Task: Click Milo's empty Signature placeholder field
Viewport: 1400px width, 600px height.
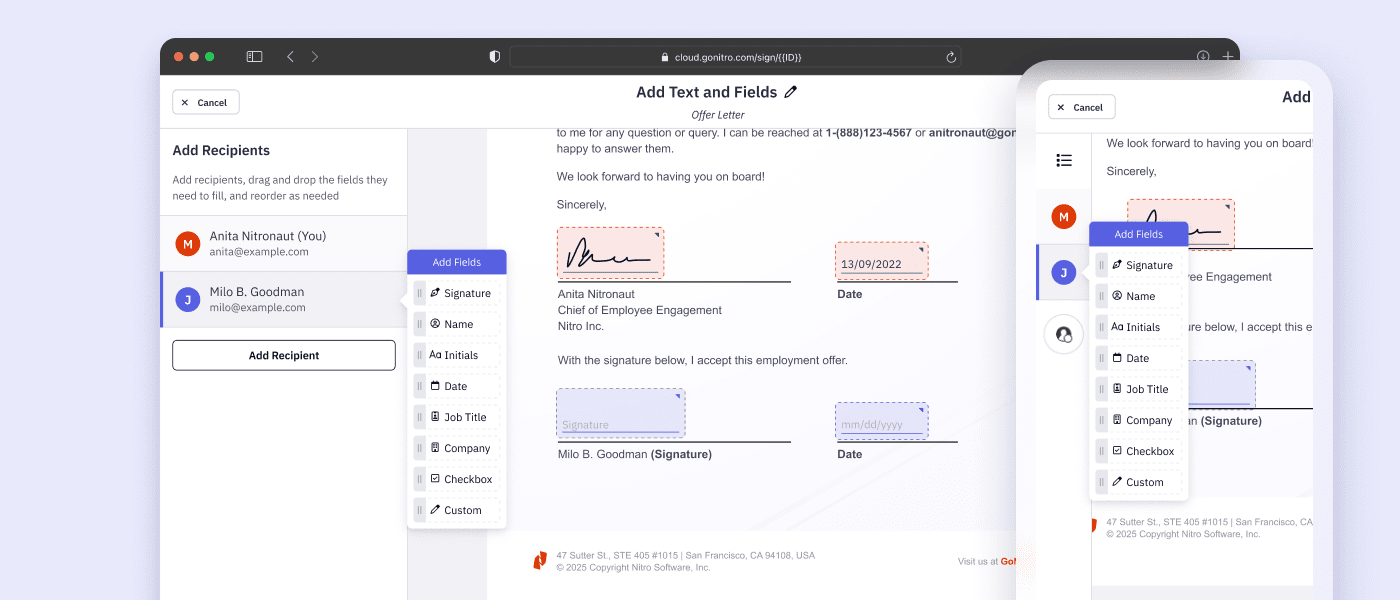Action: [x=620, y=413]
